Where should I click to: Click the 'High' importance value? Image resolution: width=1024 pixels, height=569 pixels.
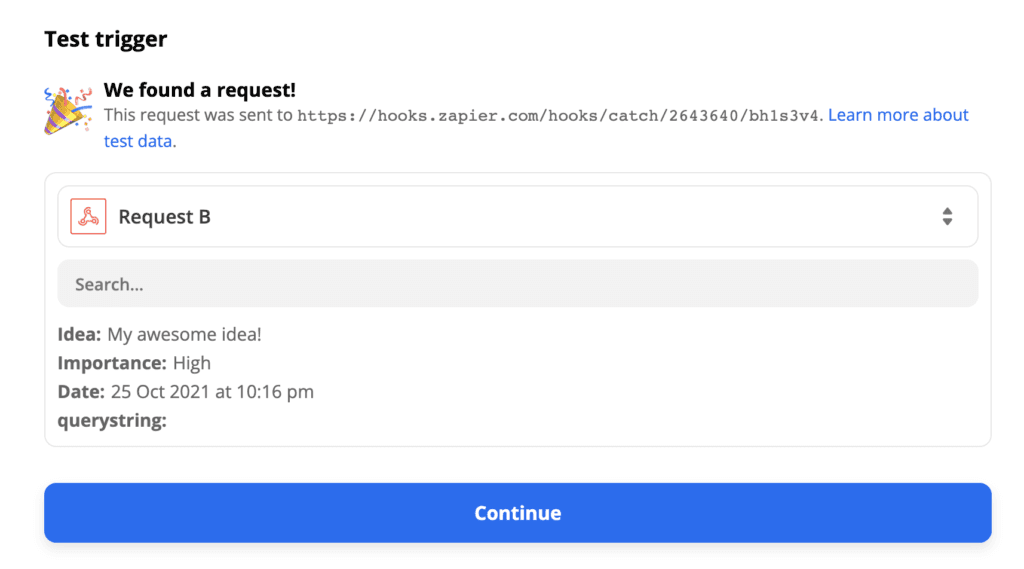(192, 363)
